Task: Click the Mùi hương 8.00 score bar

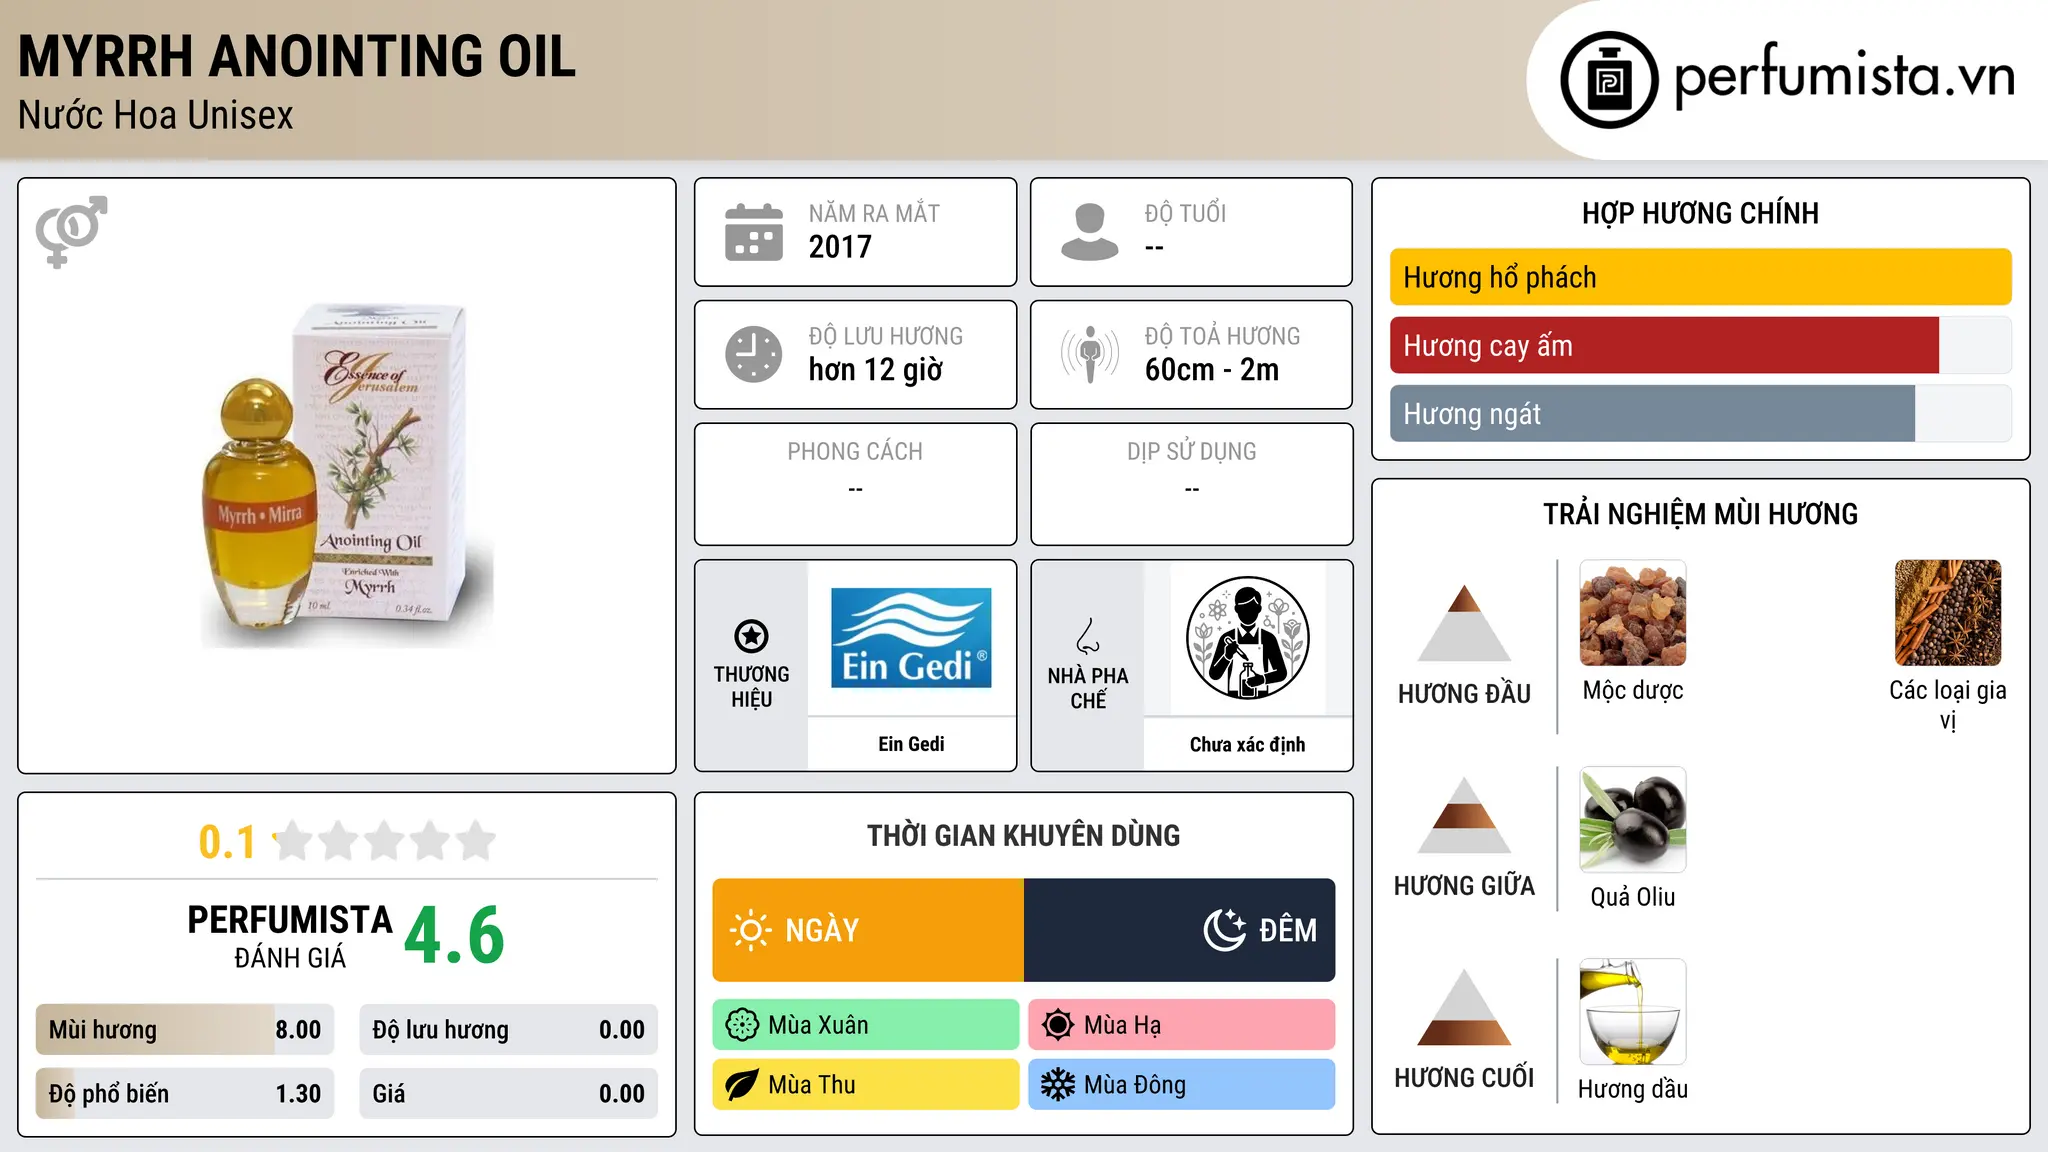Action: pos(185,1030)
